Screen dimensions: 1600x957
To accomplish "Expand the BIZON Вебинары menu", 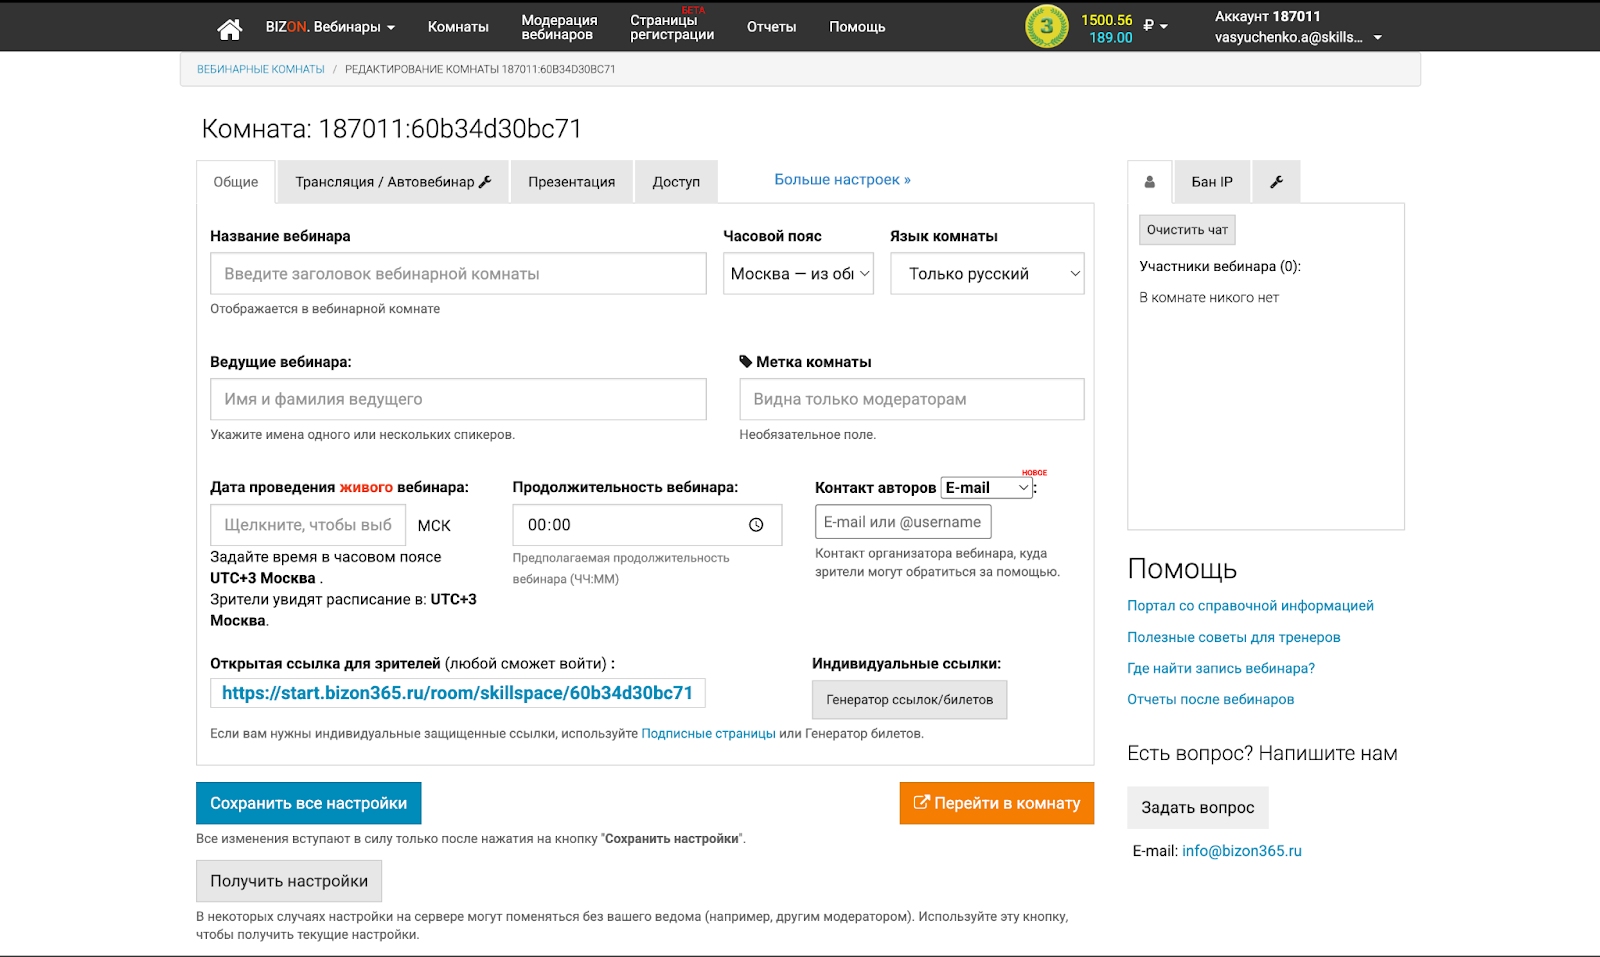I will 330,27.
